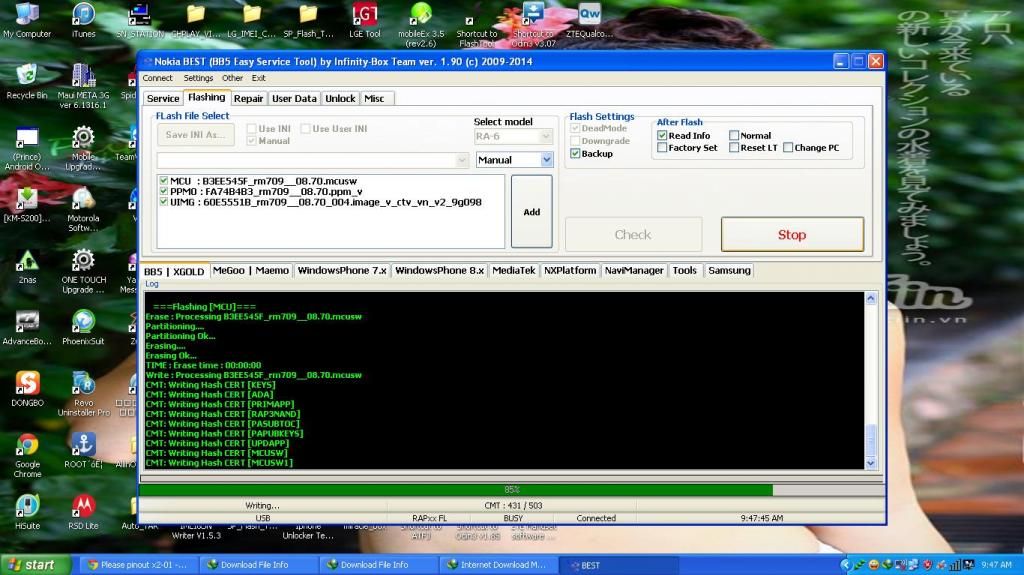Toggle the Read Info checkbox

tap(662, 135)
